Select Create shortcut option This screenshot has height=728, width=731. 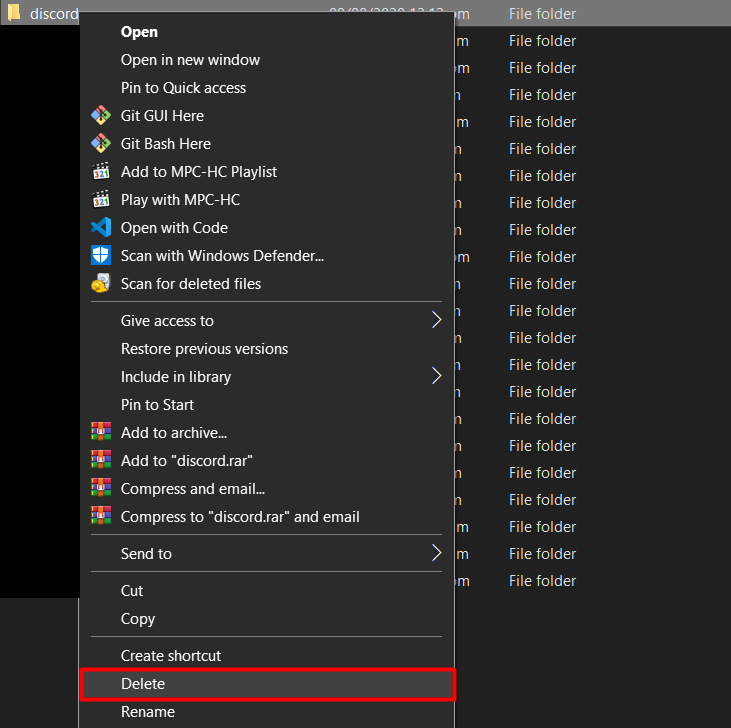171,656
